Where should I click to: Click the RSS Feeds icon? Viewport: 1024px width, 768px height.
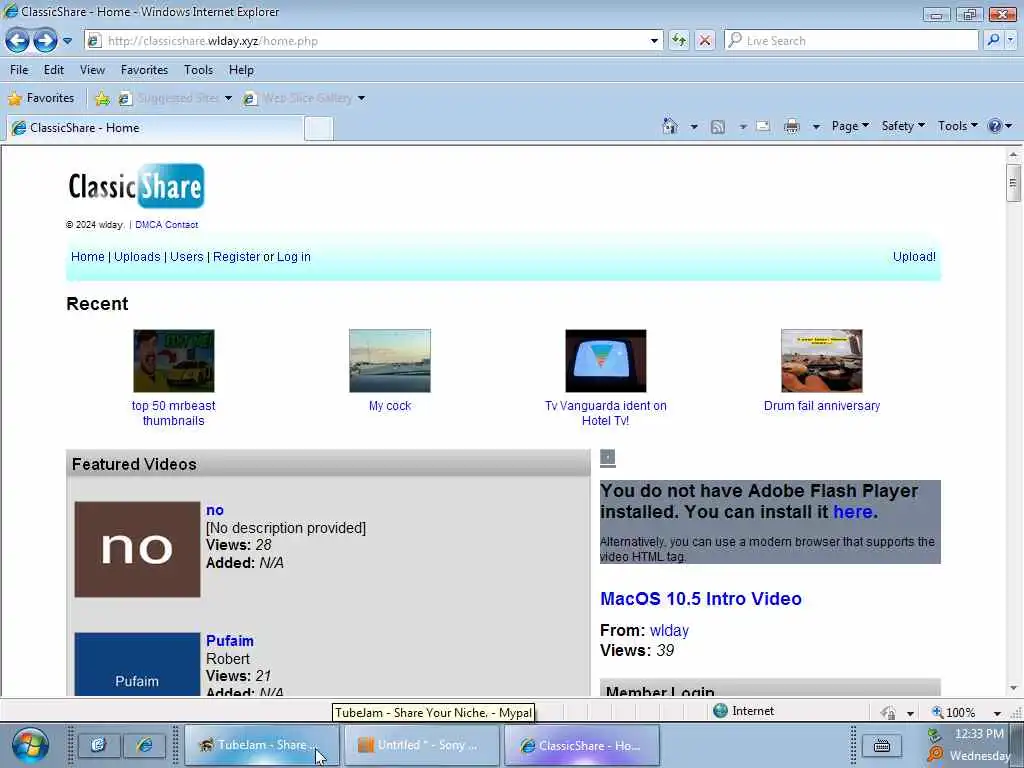(718, 127)
